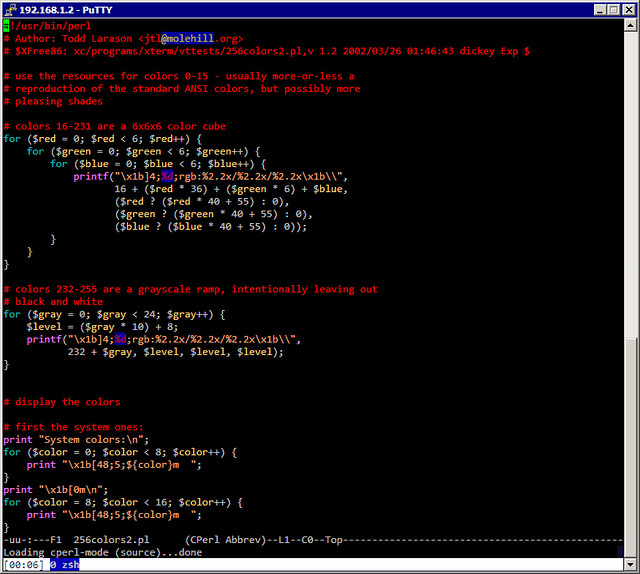Click the '($red ? ($red * 40 + 55)' line
This screenshot has width=640, height=574.
coord(202,202)
